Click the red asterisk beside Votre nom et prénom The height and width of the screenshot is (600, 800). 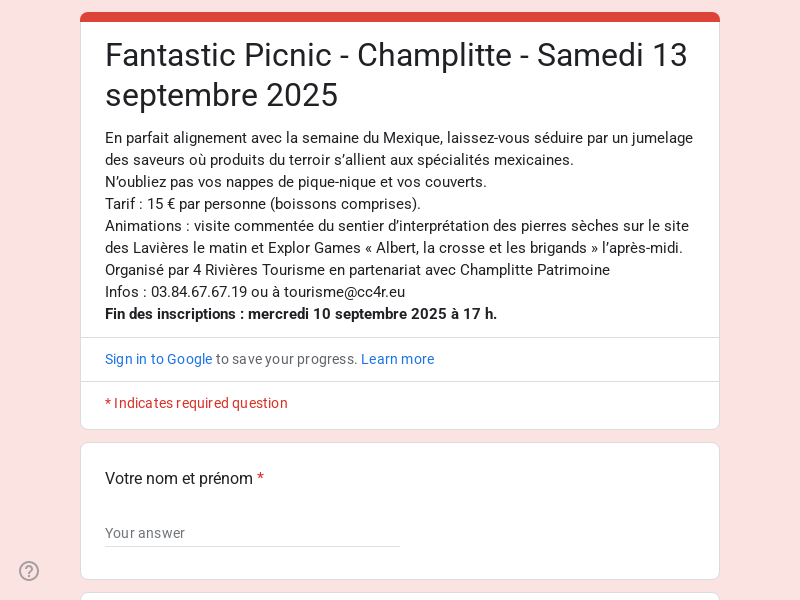click(x=260, y=478)
